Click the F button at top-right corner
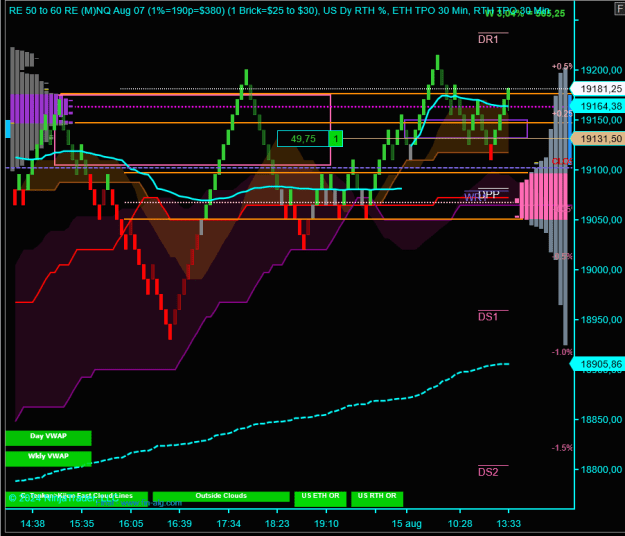The image size is (625, 536). (x=619, y=9)
